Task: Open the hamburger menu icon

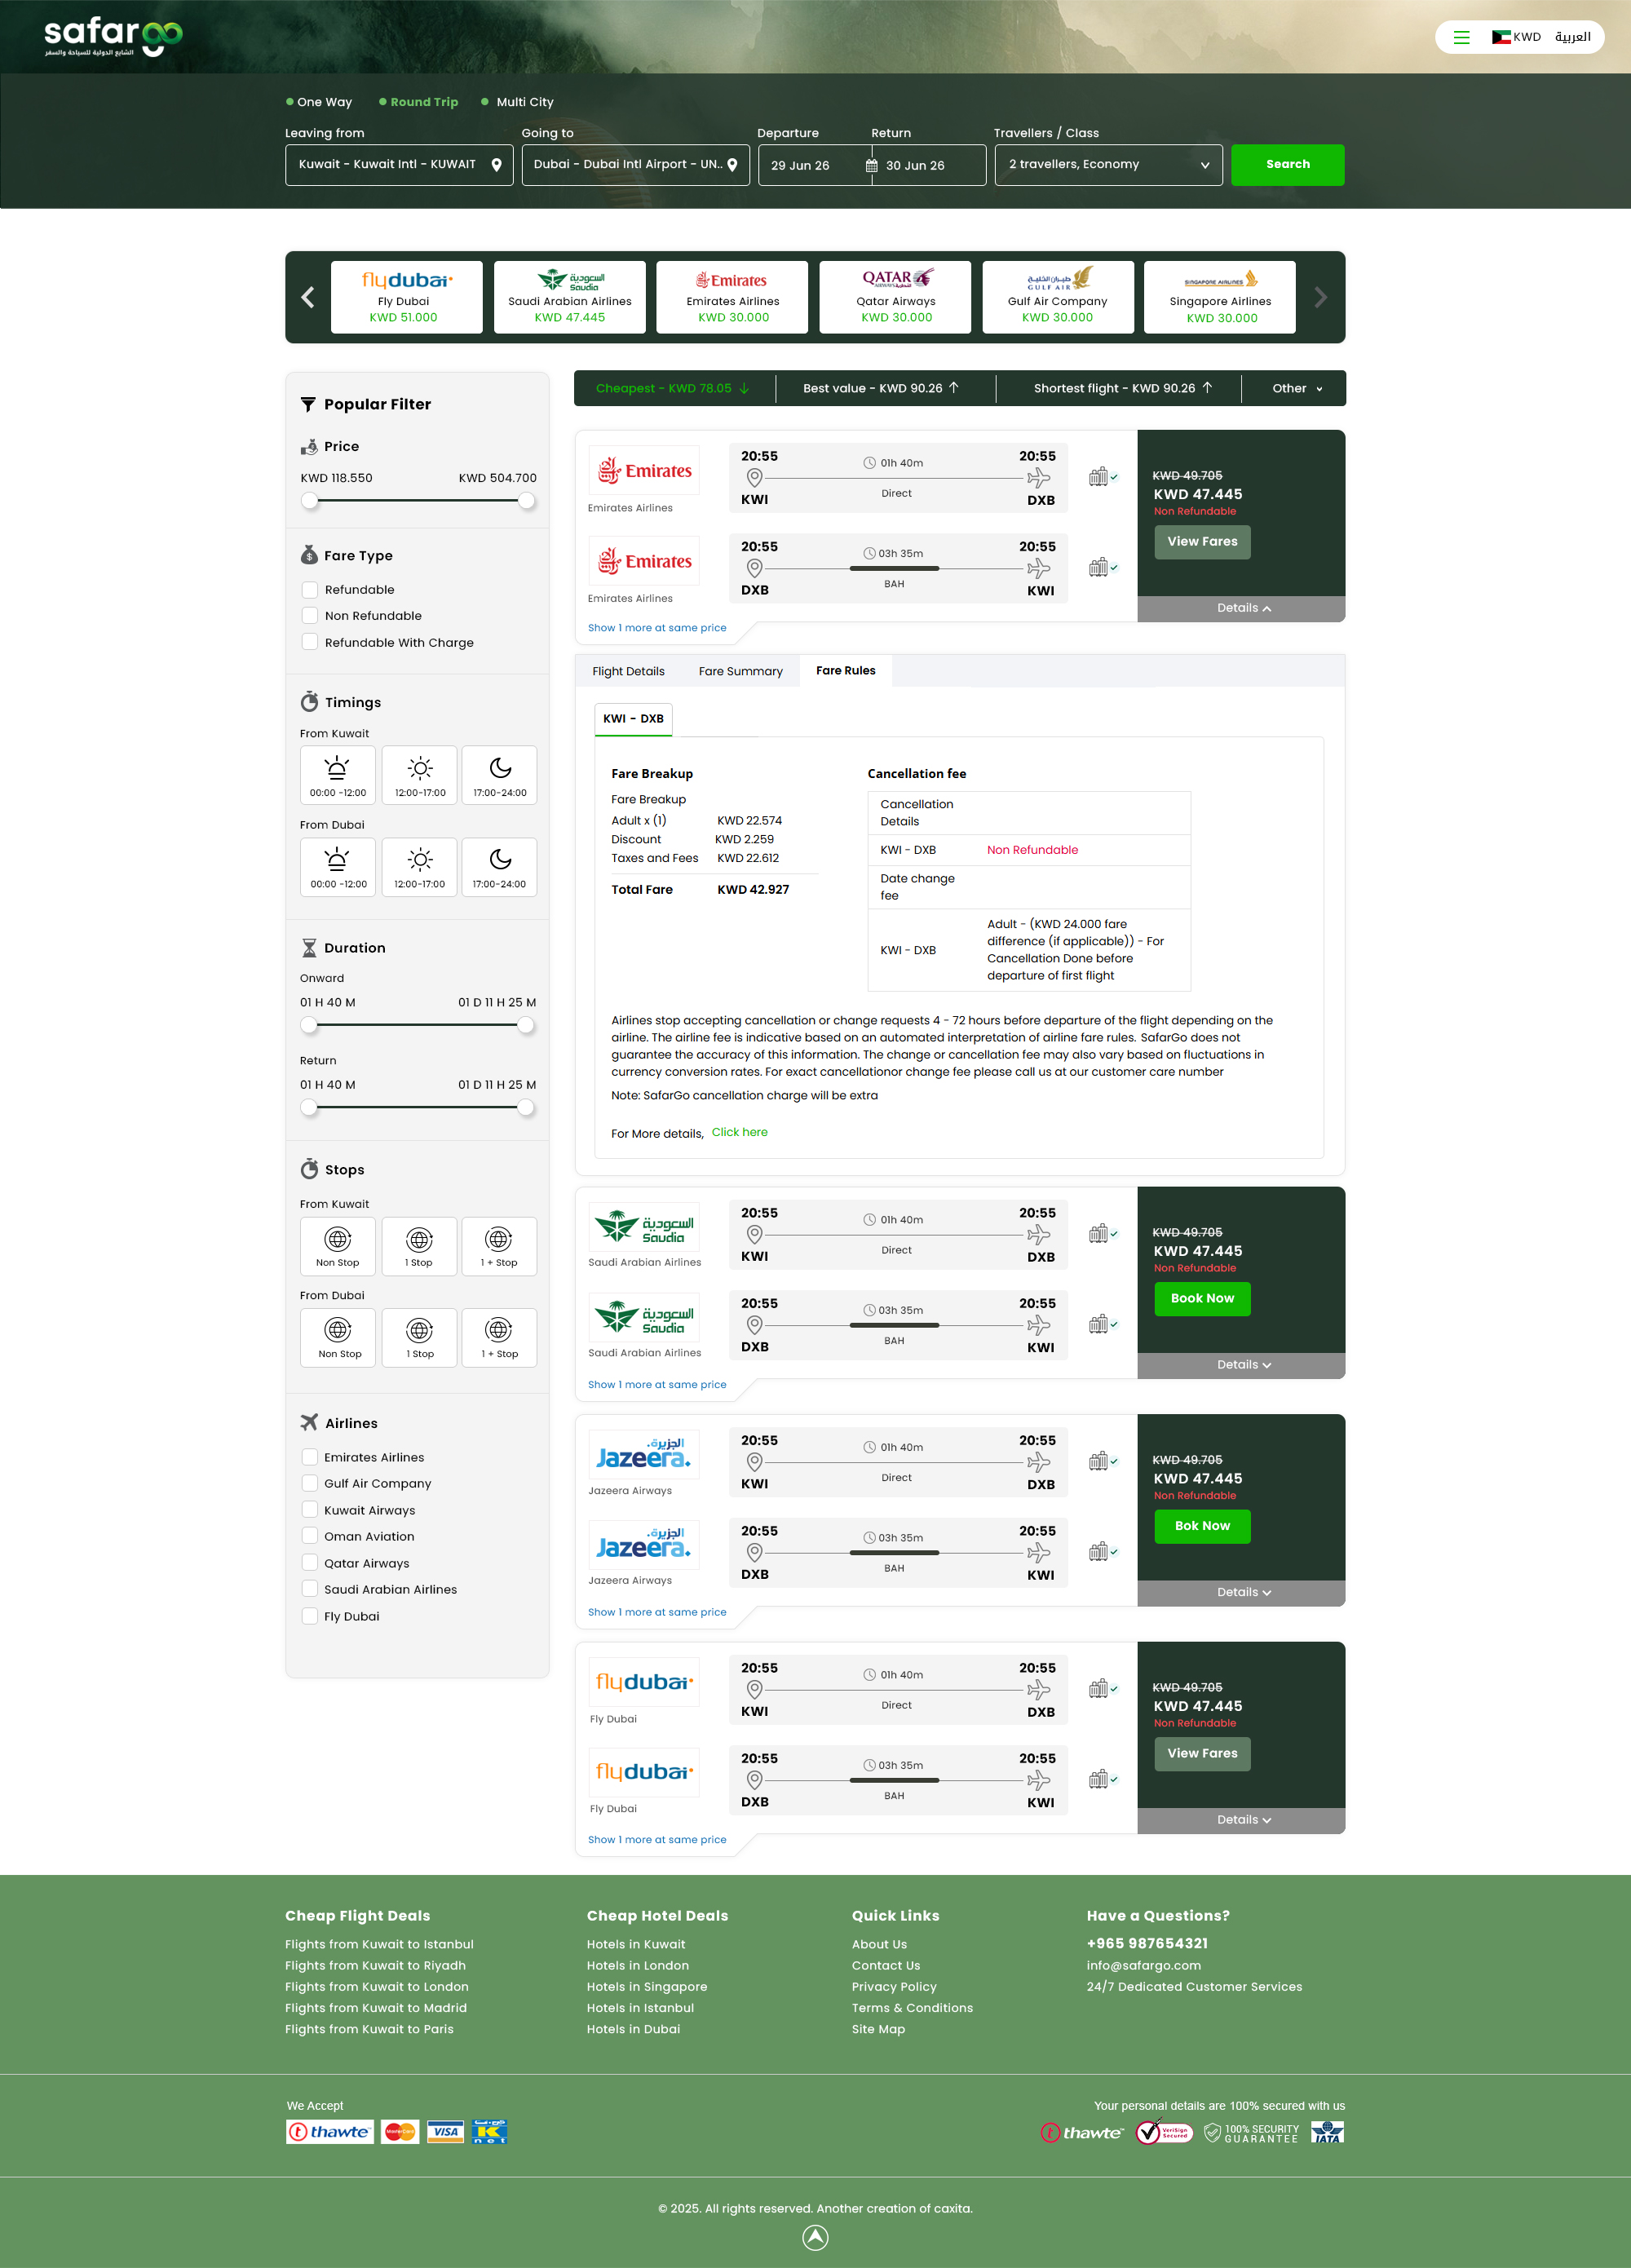Action: point(1461,37)
